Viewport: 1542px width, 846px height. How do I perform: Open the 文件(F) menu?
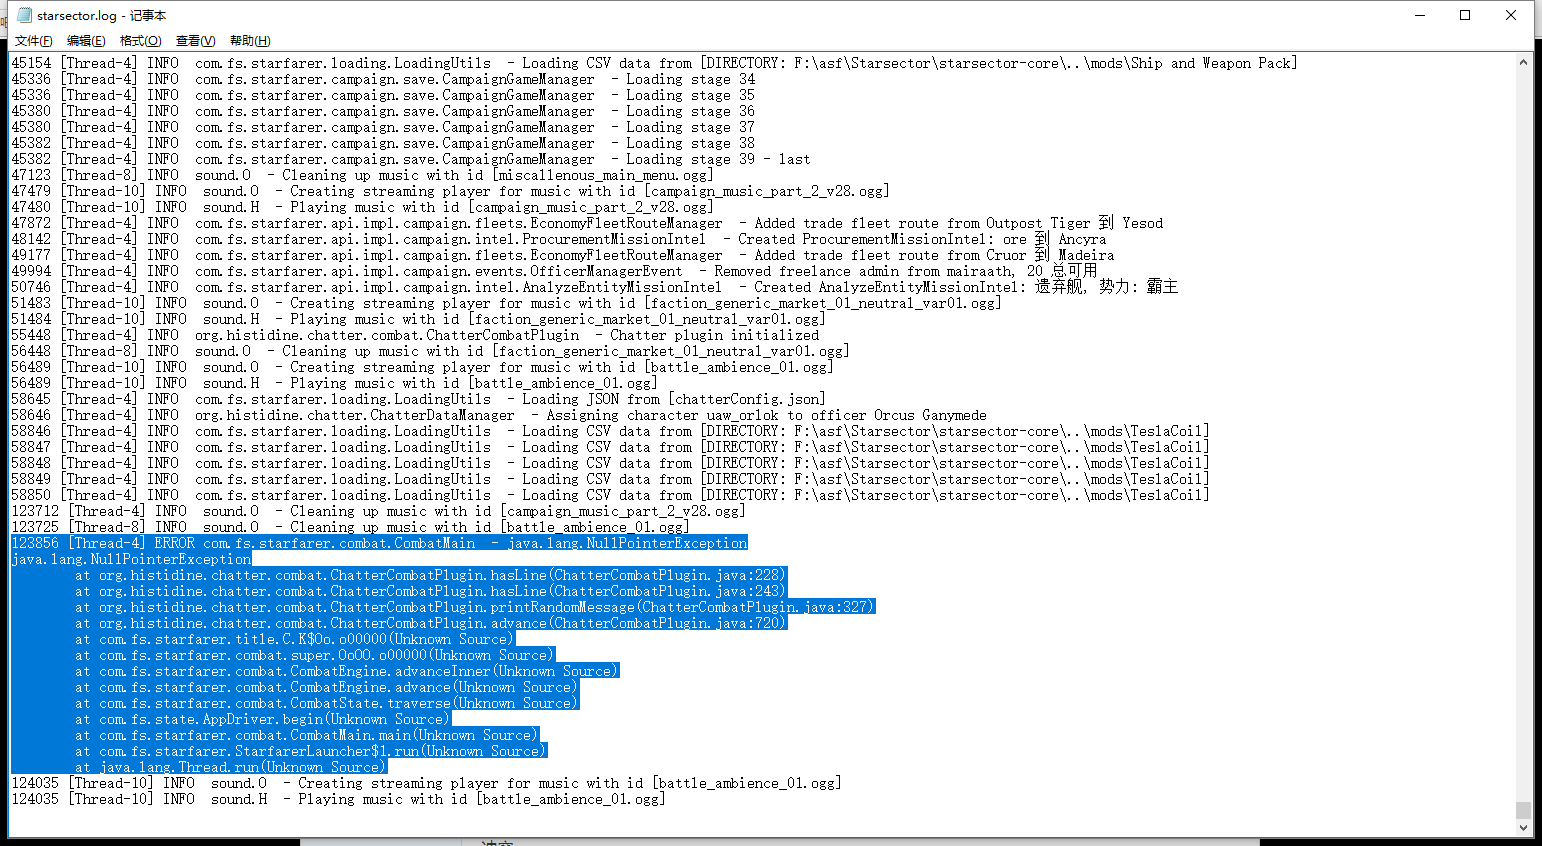coord(33,41)
